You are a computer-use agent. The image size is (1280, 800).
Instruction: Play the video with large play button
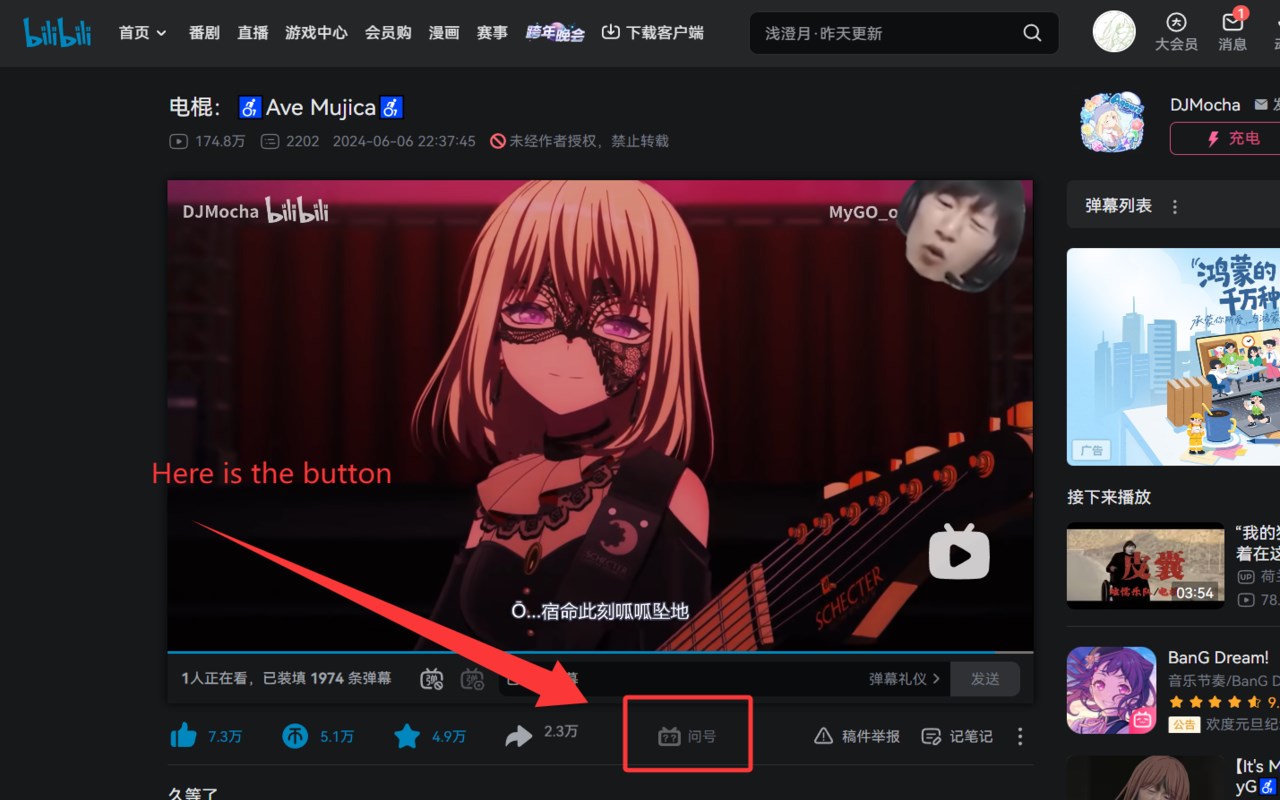(959, 552)
